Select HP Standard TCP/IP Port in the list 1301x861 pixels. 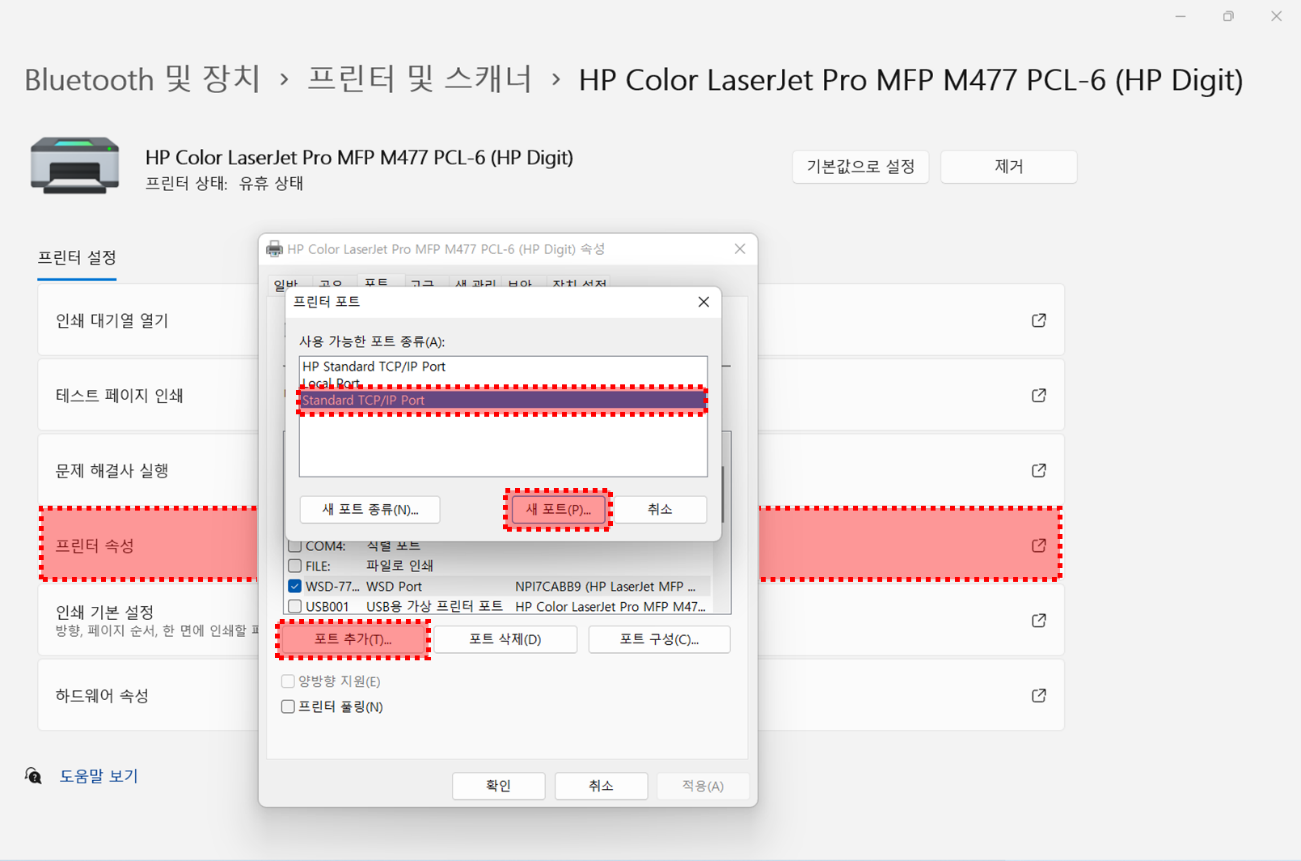[x=503, y=366]
